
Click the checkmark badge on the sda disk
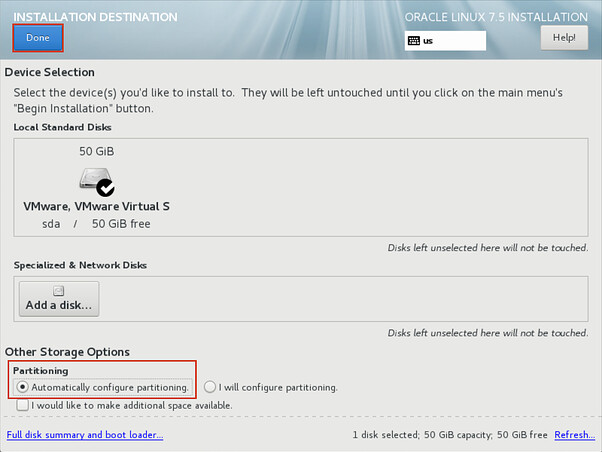click(105, 187)
